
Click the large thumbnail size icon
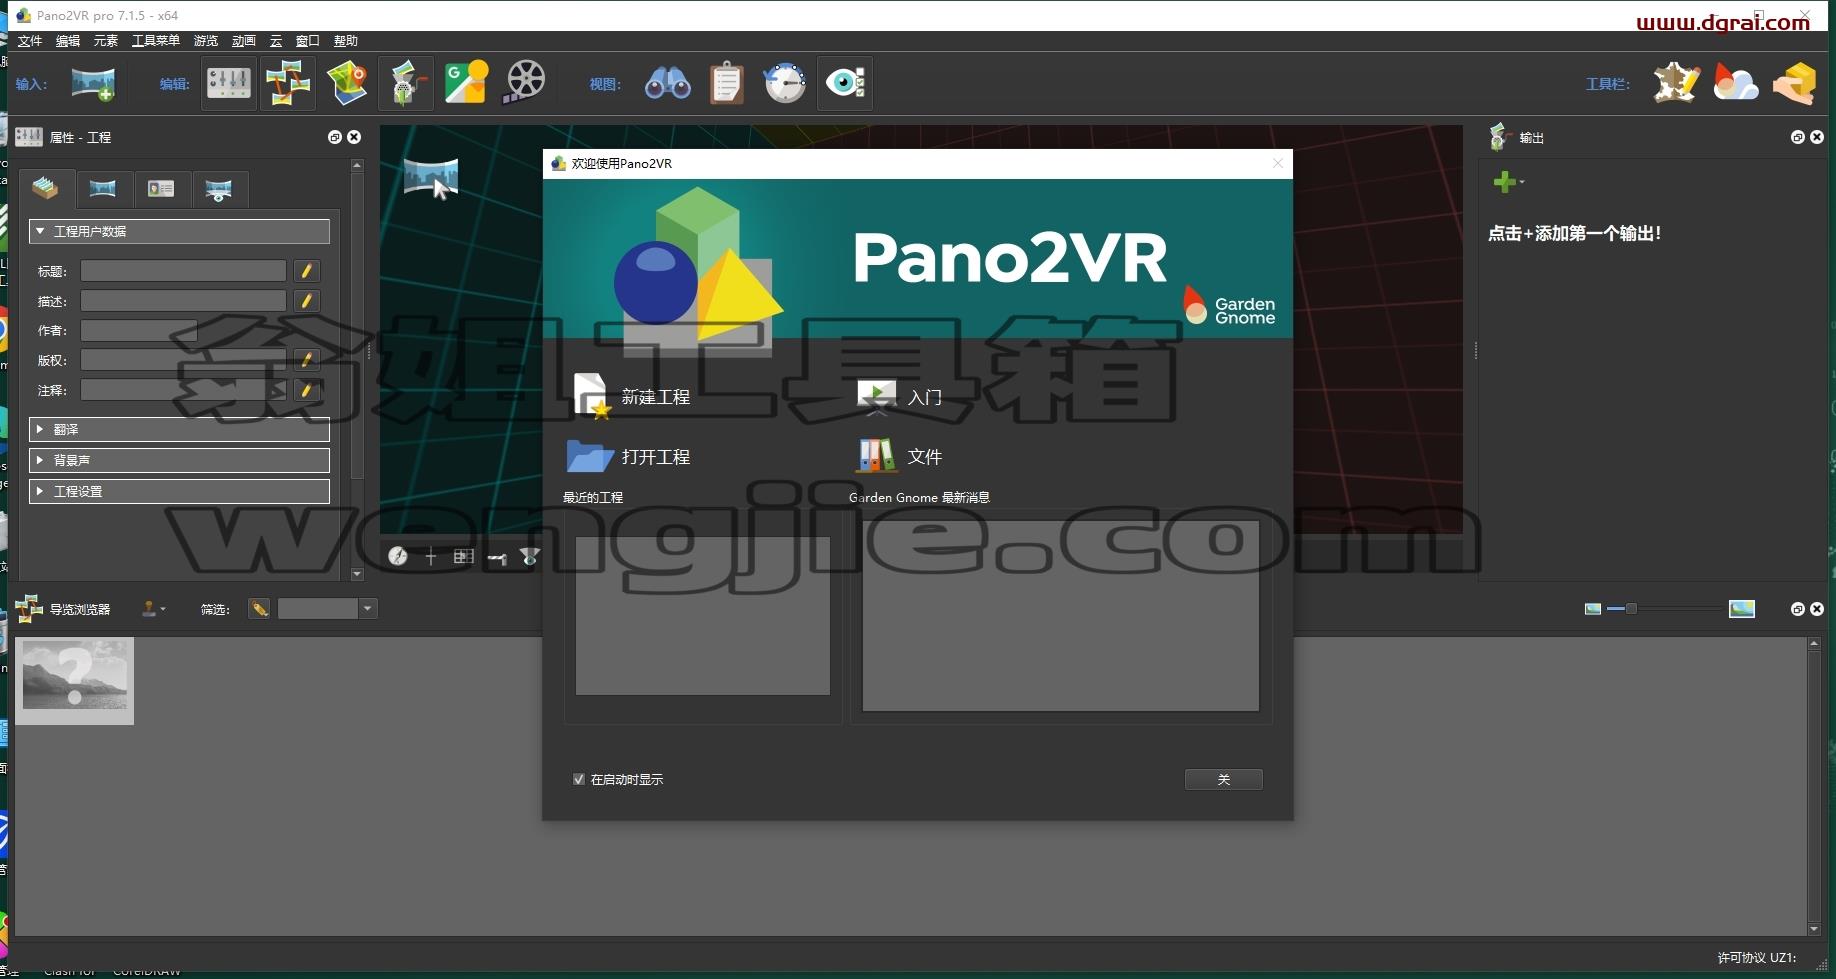[x=1742, y=608]
